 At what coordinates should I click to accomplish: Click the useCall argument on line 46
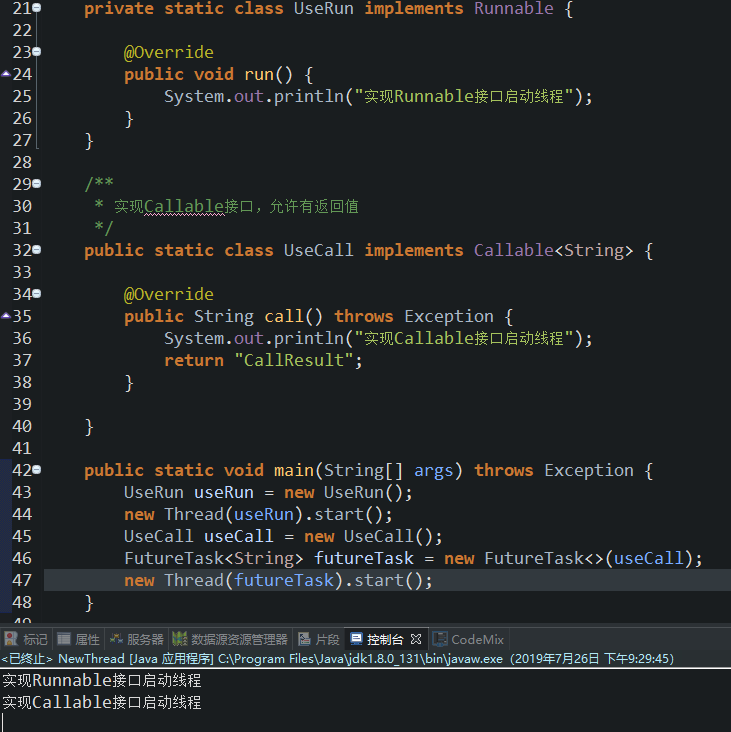[648, 558]
